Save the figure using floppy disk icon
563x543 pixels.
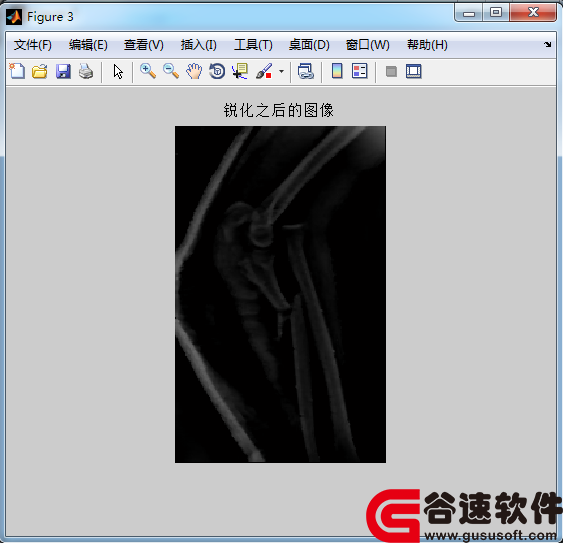click(63, 71)
